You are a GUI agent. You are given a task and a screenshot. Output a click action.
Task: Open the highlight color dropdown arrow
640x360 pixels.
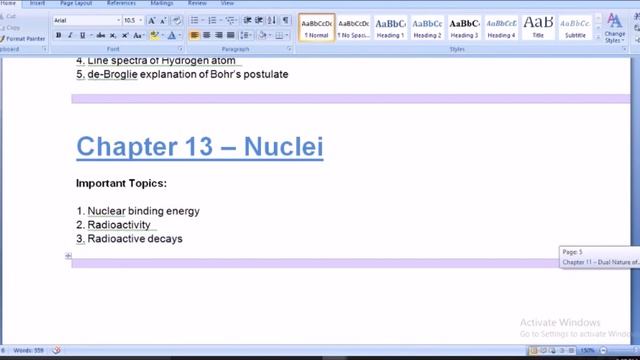click(162, 36)
